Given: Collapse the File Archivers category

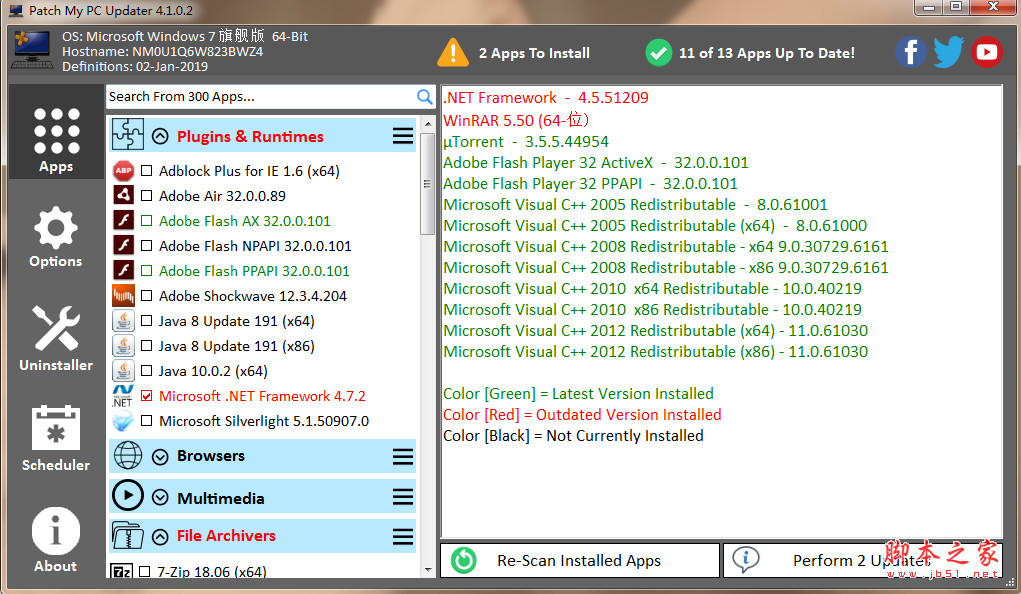Looking at the screenshot, I should (x=160, y=537).
